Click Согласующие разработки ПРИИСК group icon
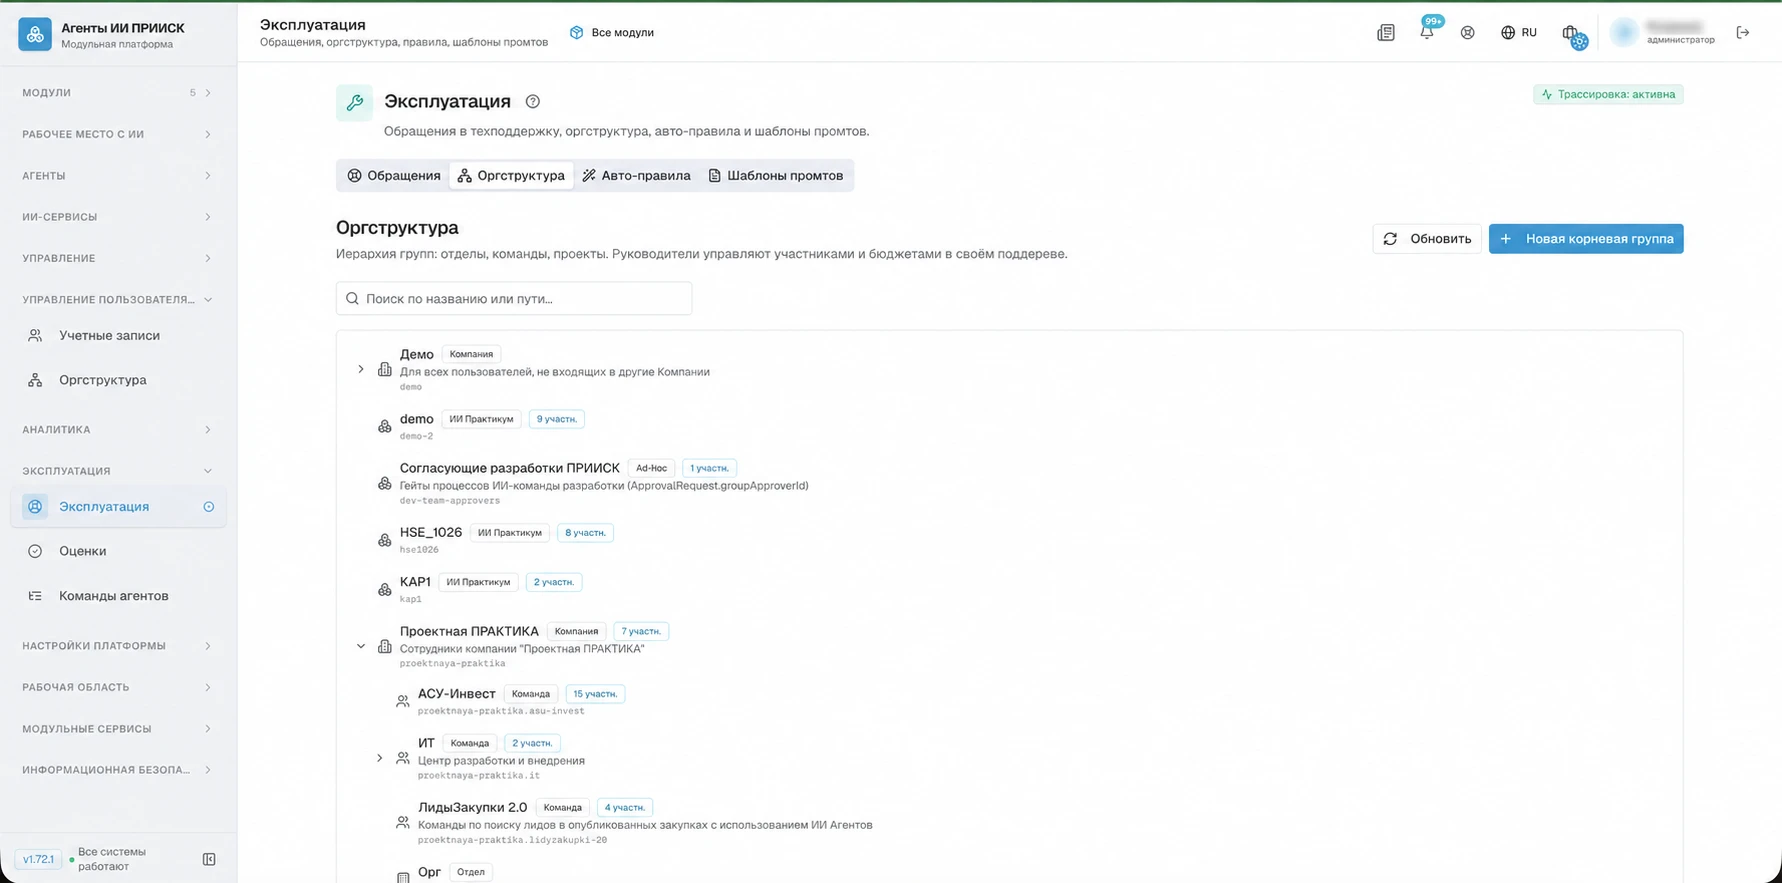 tap(385, 483)
